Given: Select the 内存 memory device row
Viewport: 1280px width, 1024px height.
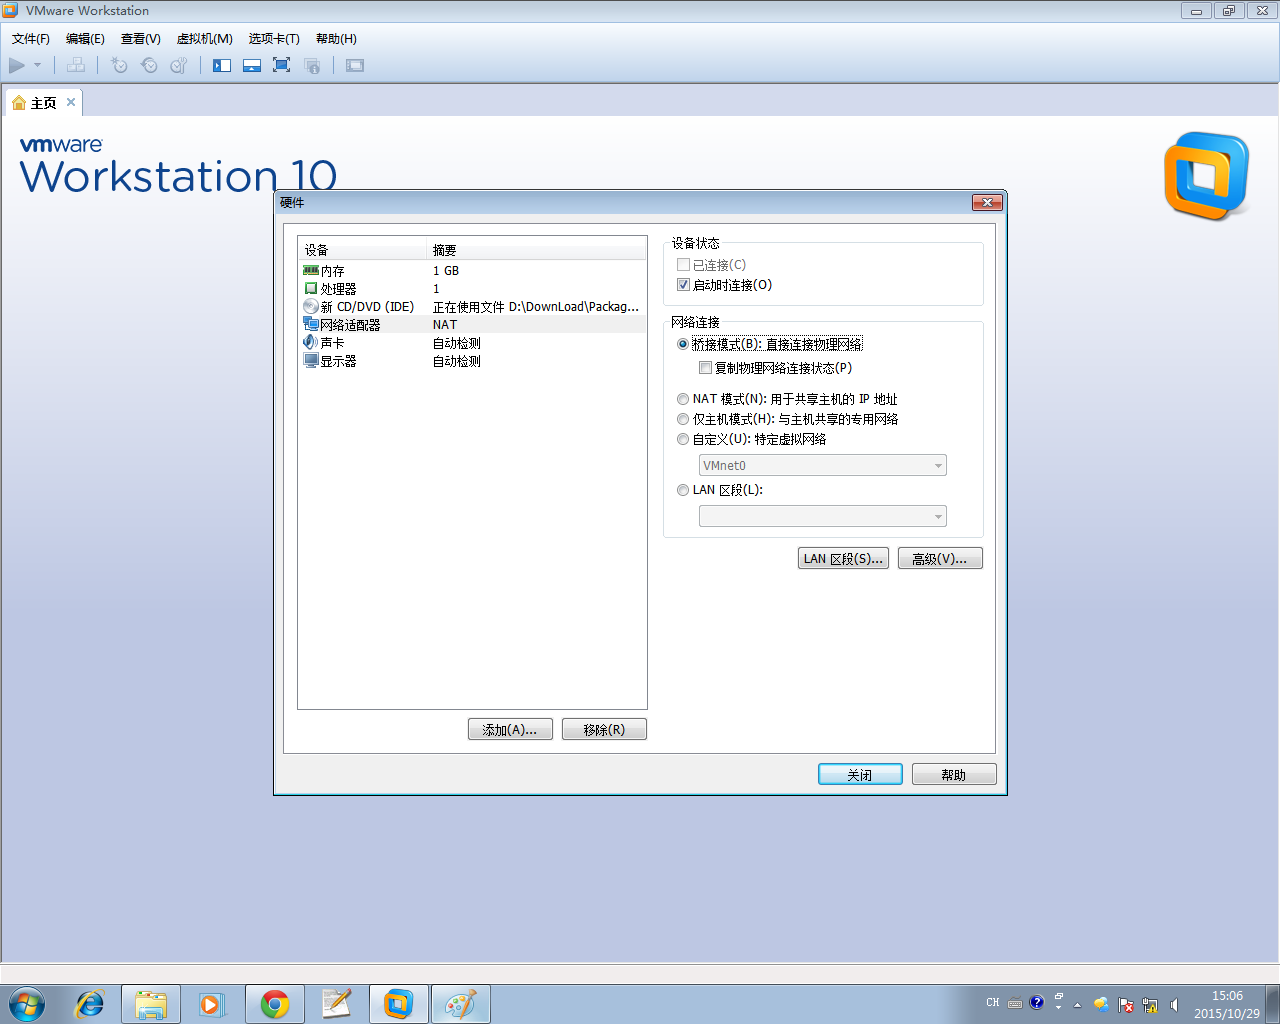Looking at the screenshot, I should click(x=472, y=271).
